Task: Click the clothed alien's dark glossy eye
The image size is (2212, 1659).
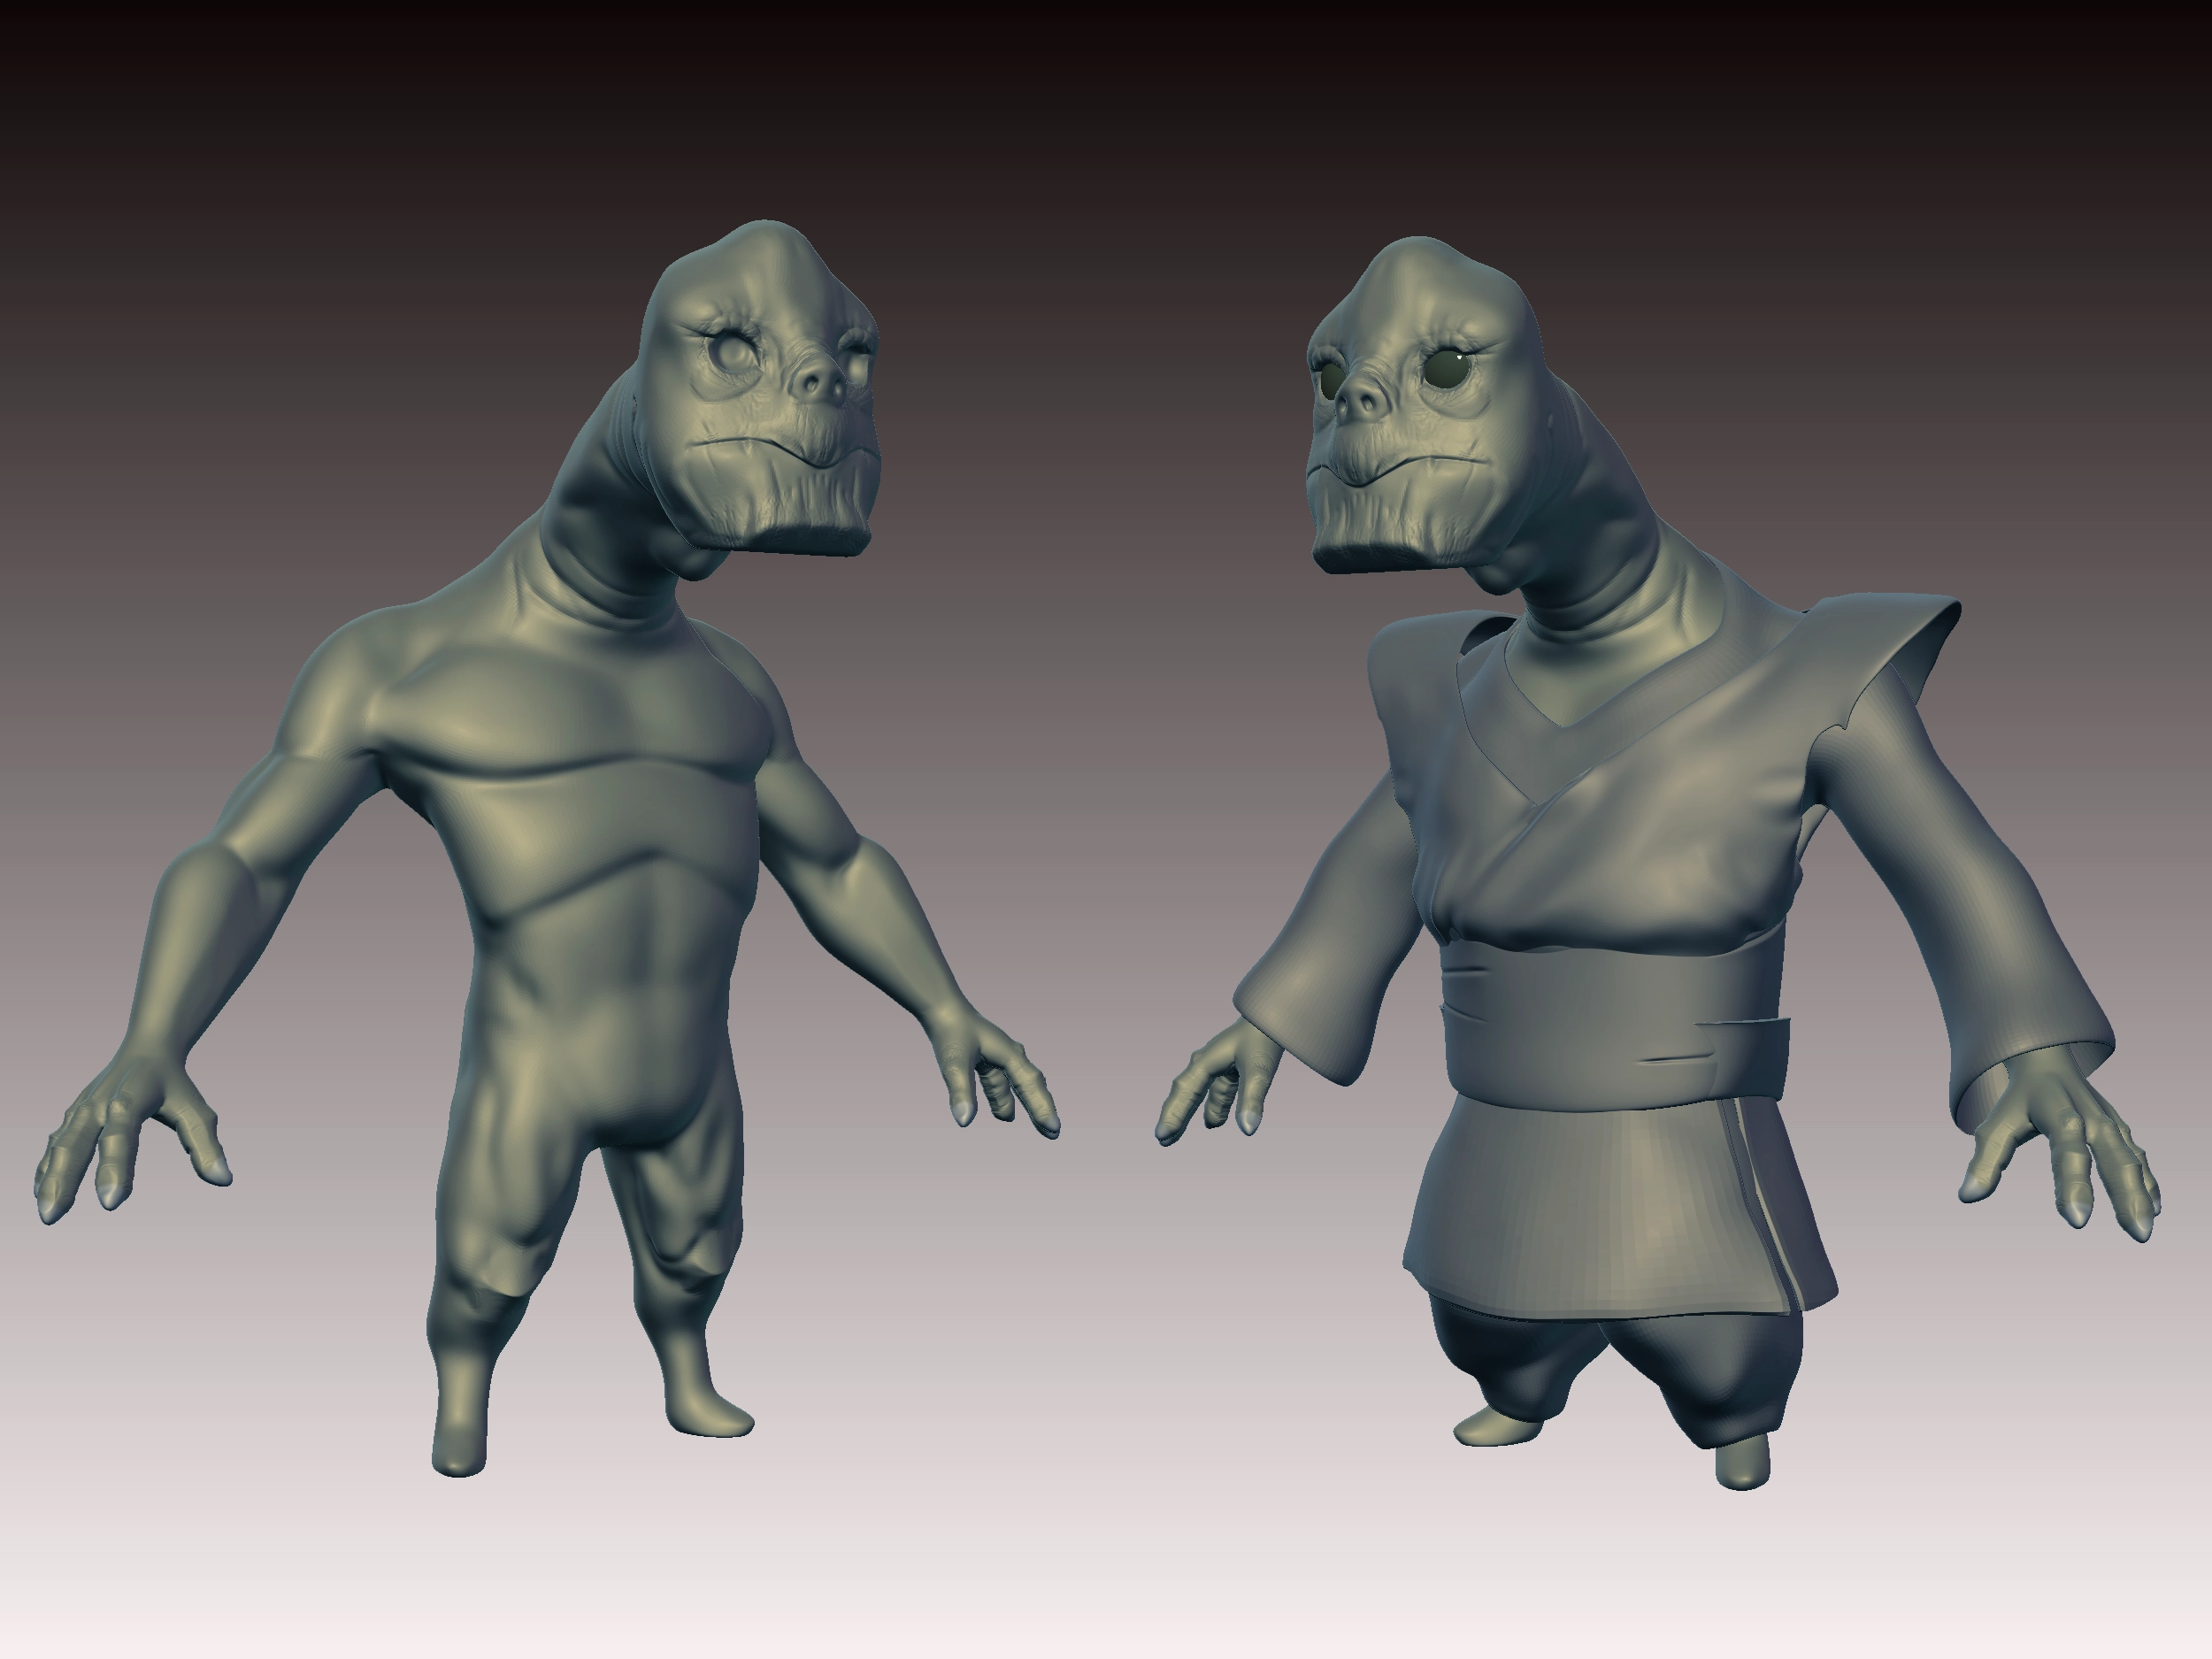Action: [1447, 370]
